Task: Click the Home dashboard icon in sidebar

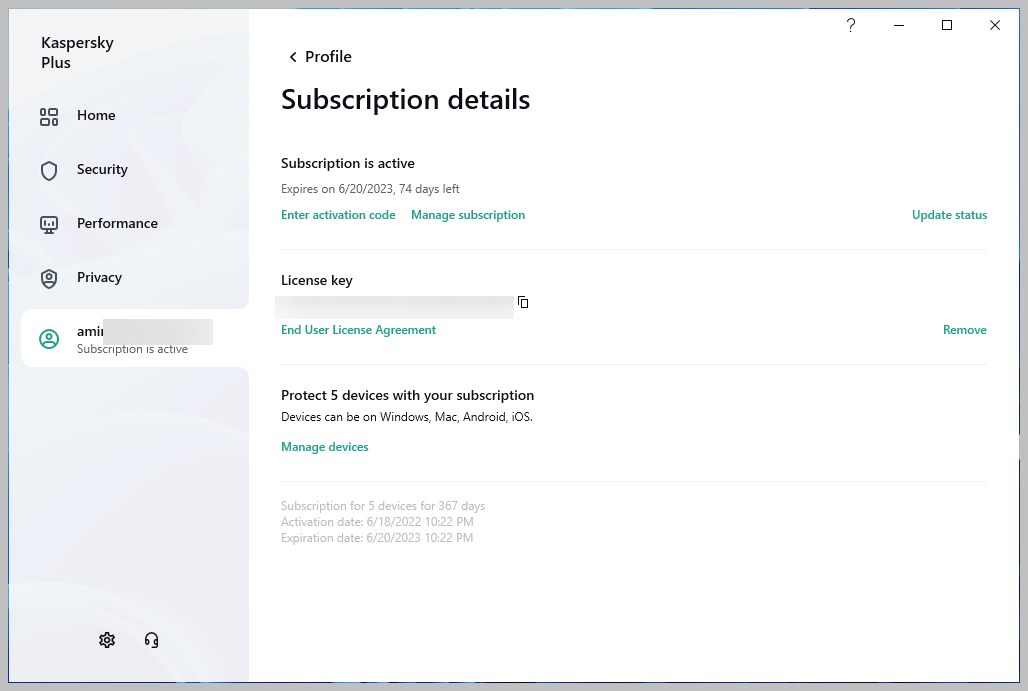Action: [49, 117]
